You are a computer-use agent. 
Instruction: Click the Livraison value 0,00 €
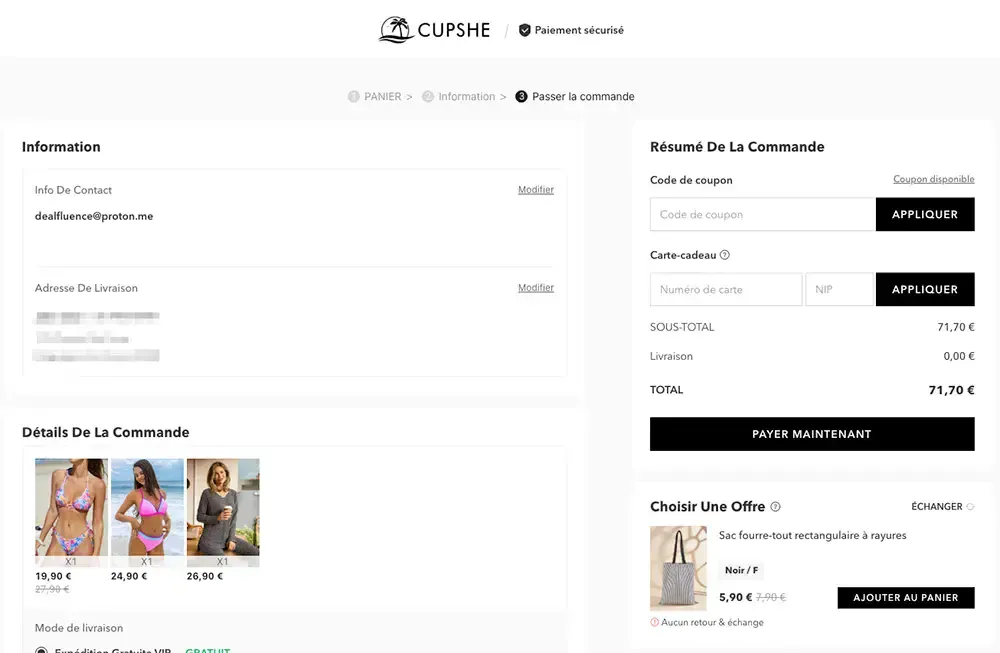pyautogui.click(x=959, y=356)
